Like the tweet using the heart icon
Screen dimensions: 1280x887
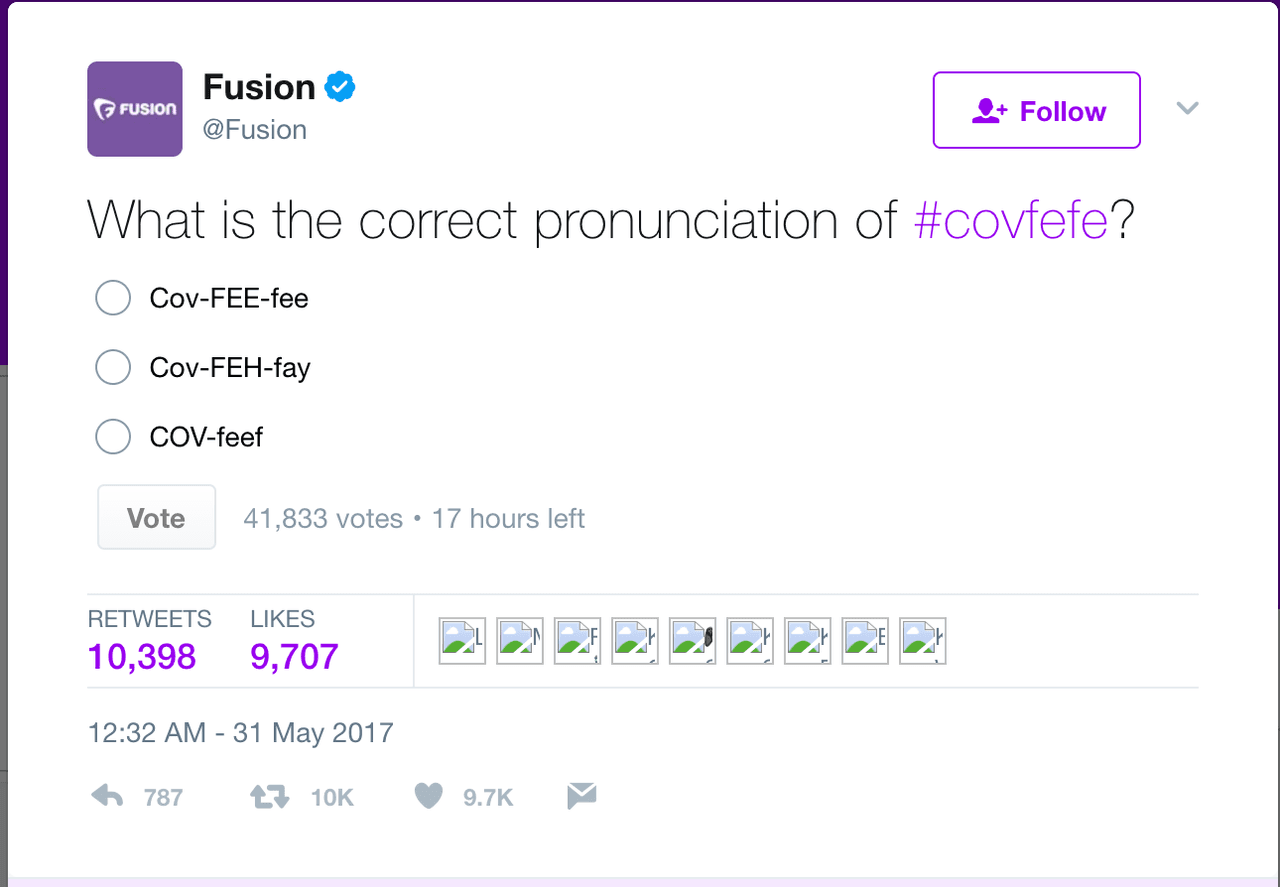pos(427,795)
